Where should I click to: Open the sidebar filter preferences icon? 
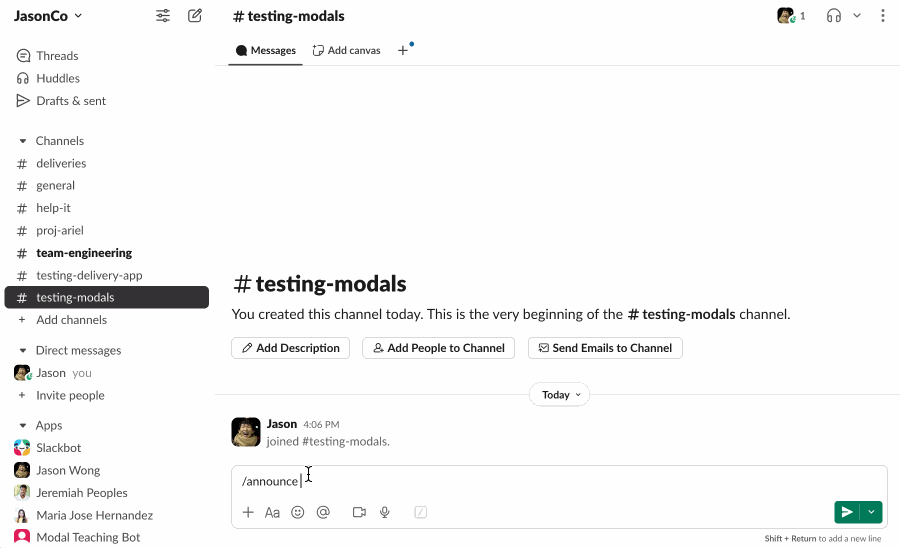point(163,16)
